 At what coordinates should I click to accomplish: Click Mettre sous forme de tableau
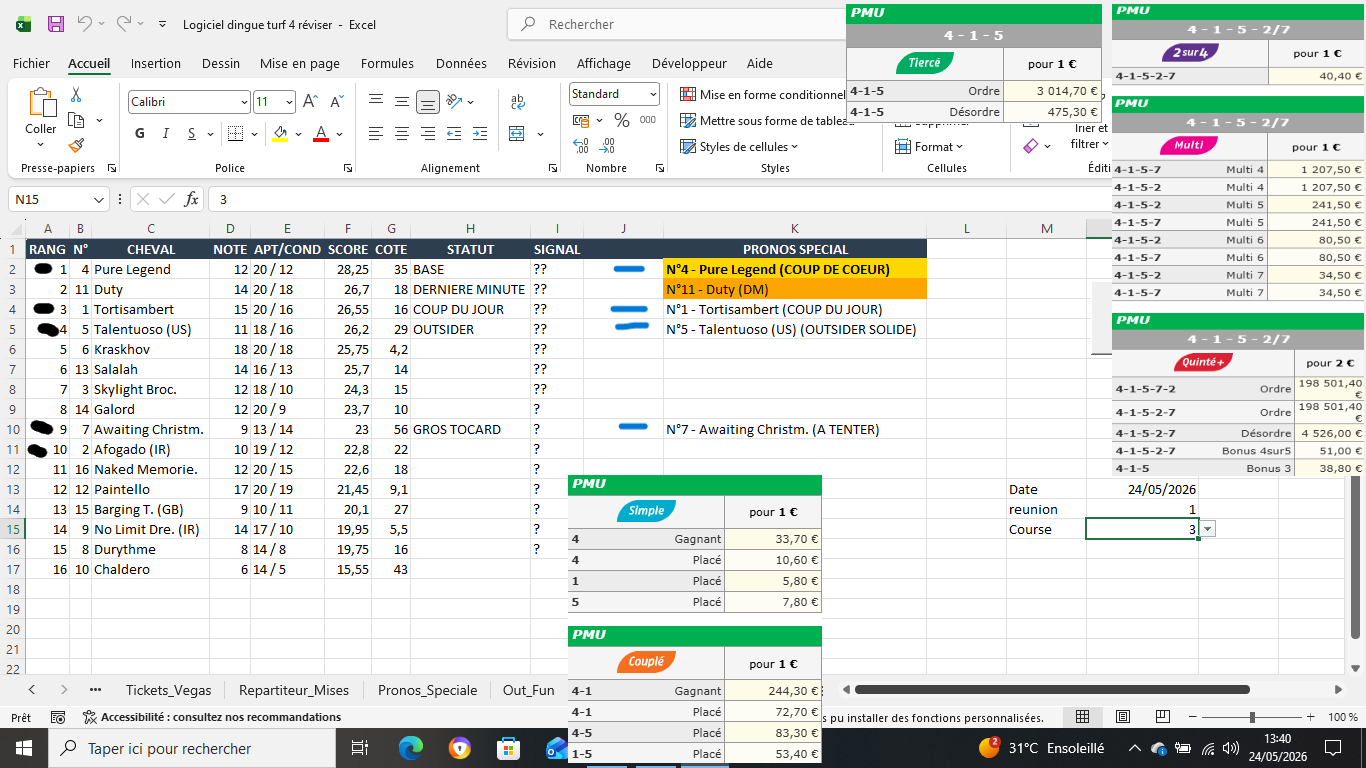(x=768, y=121)
